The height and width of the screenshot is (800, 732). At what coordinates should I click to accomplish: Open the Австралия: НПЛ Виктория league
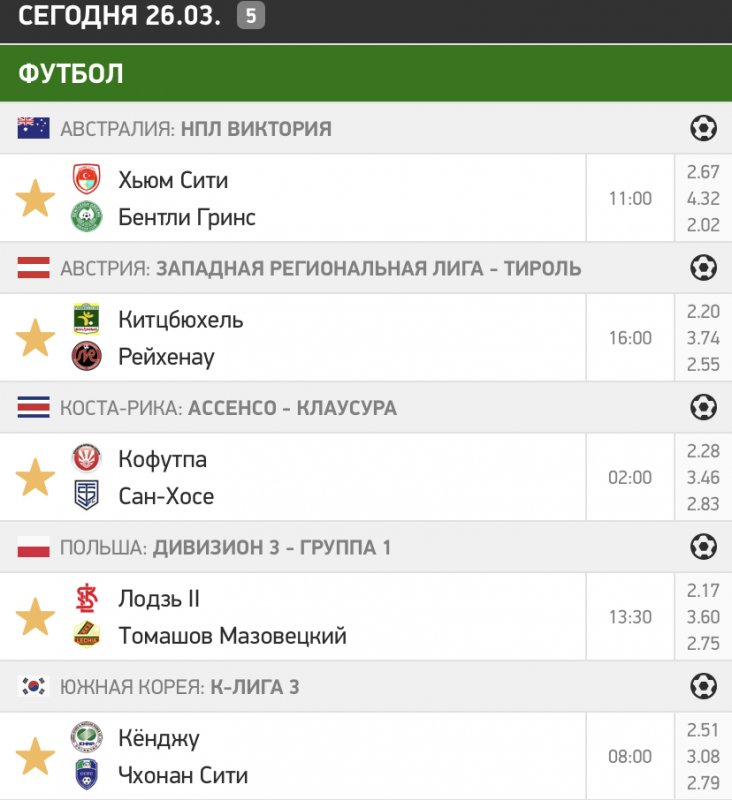(195, 129)
